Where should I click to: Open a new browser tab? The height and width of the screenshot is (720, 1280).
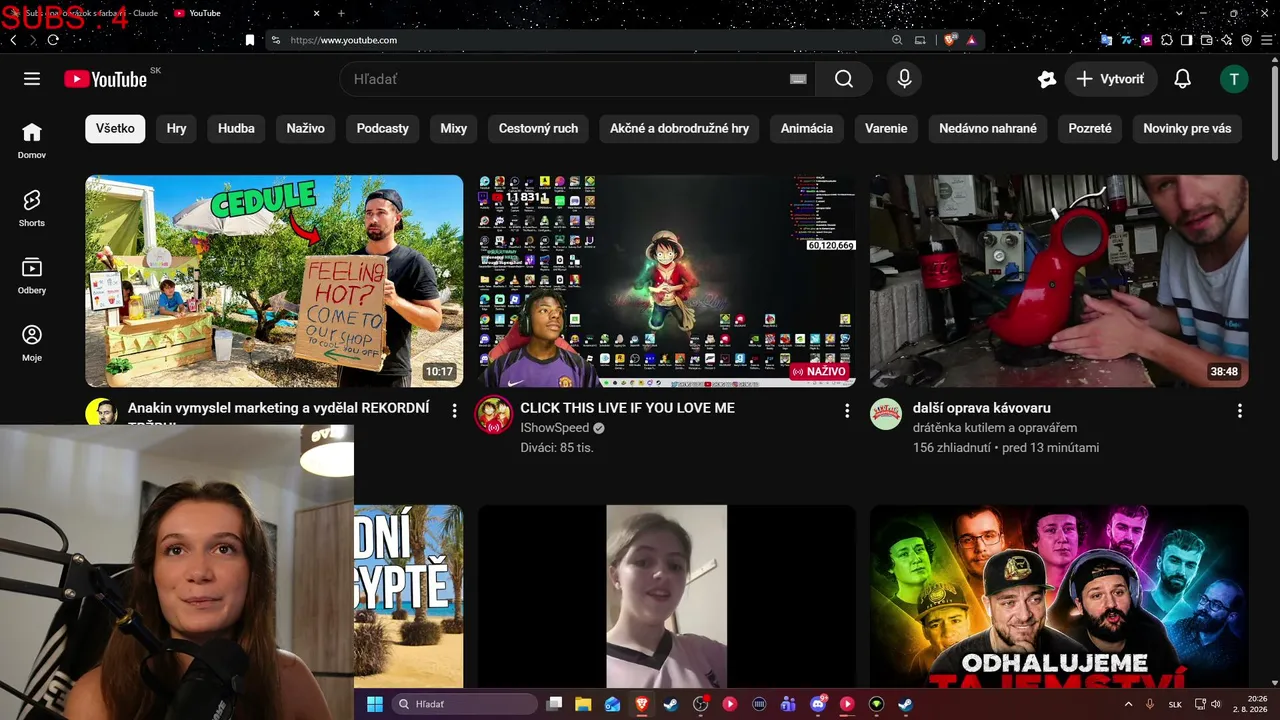pos(341,13)
